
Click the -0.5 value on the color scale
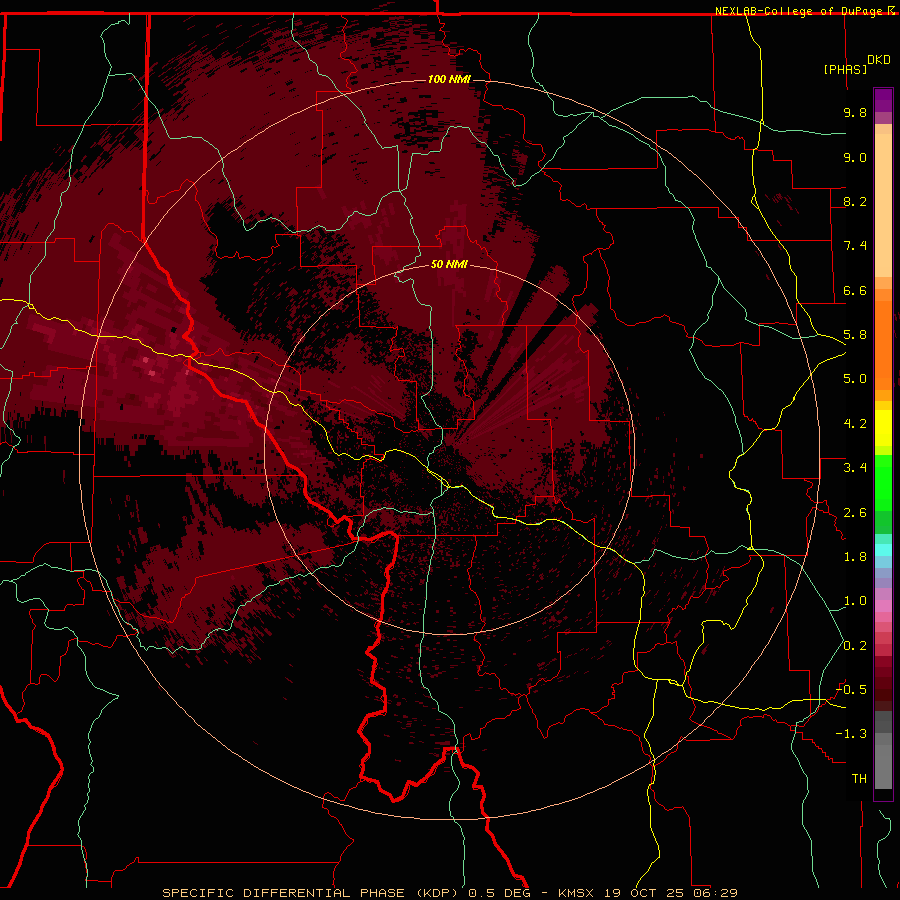[x=851, y=690]
